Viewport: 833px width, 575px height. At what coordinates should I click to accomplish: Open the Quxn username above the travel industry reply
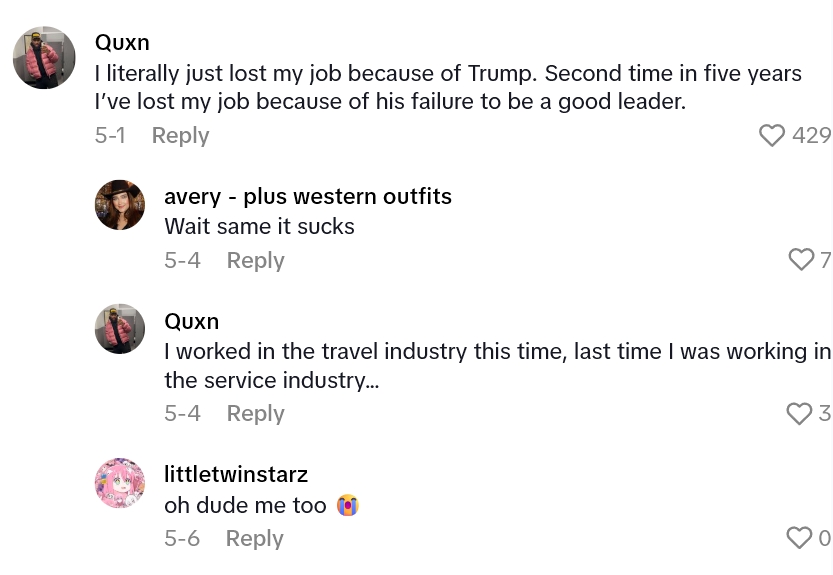click(x=191, y=321)
